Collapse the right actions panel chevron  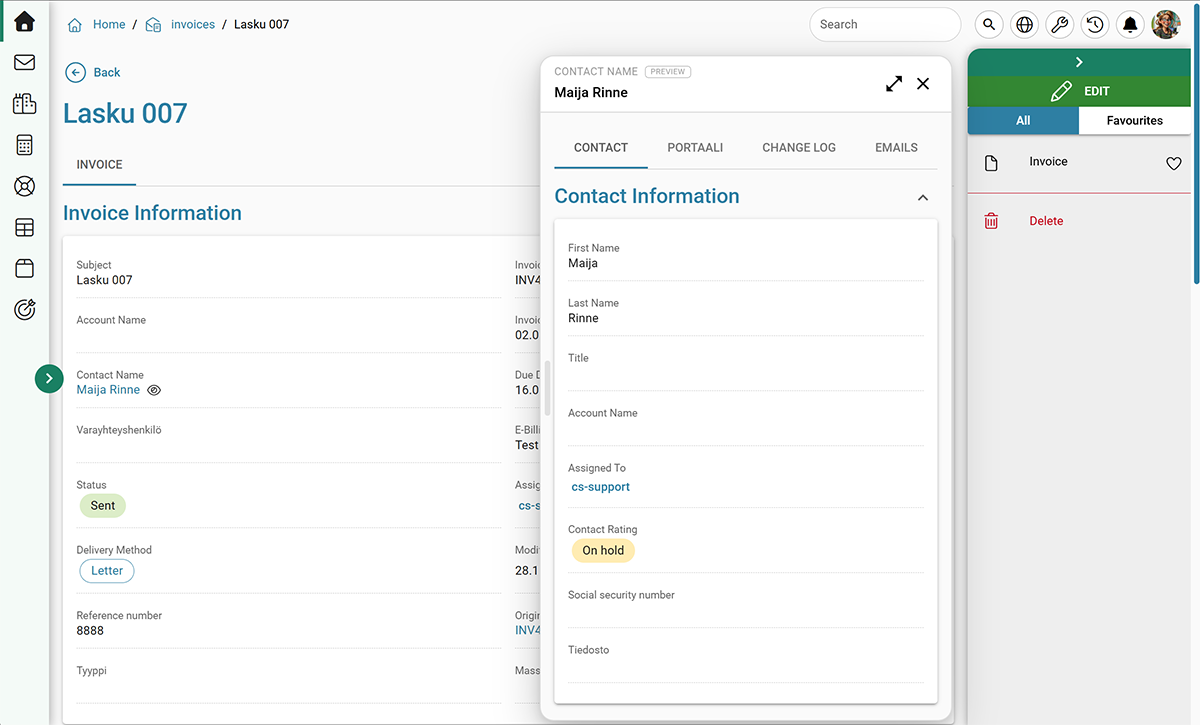[1079, 62]
